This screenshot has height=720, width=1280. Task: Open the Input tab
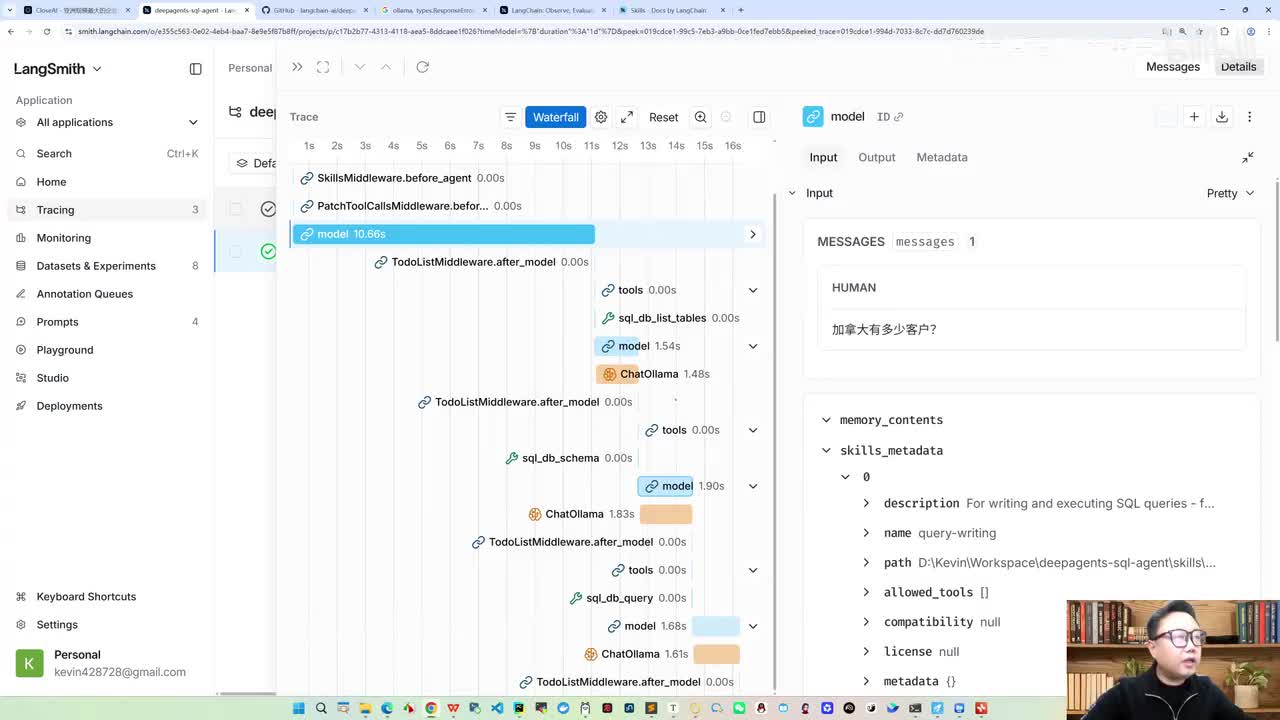click(823, 157)
